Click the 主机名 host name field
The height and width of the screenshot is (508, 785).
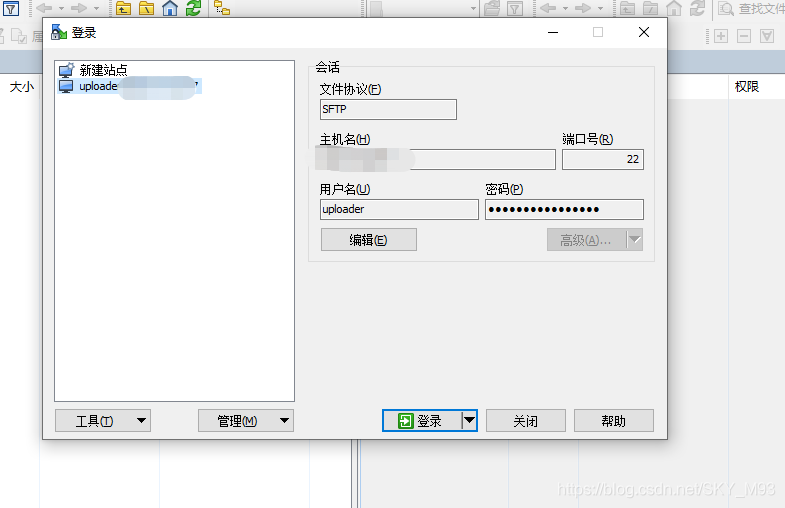click(x=438, y=159)
